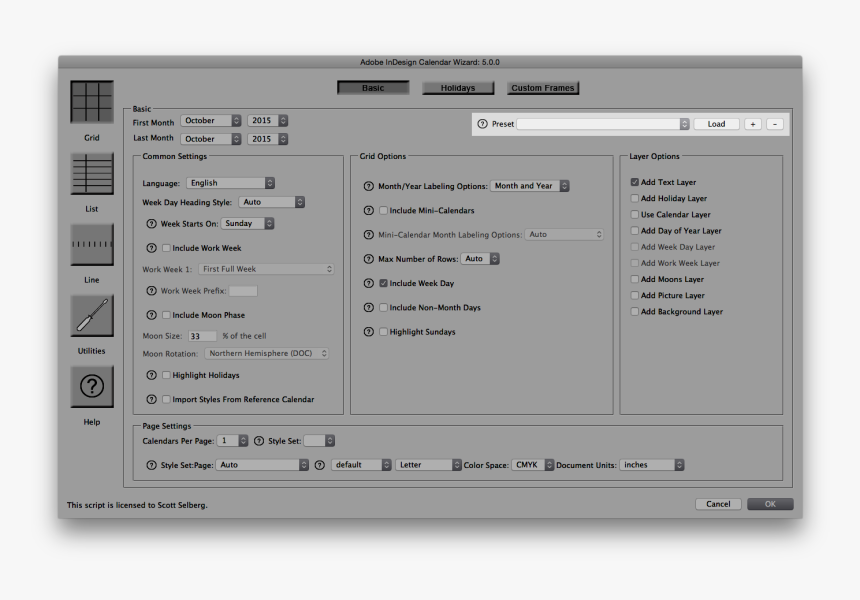Click help icon beside Include Moon Phase
The height and width of the screenshot is (600, 860).
click(151, 315)
